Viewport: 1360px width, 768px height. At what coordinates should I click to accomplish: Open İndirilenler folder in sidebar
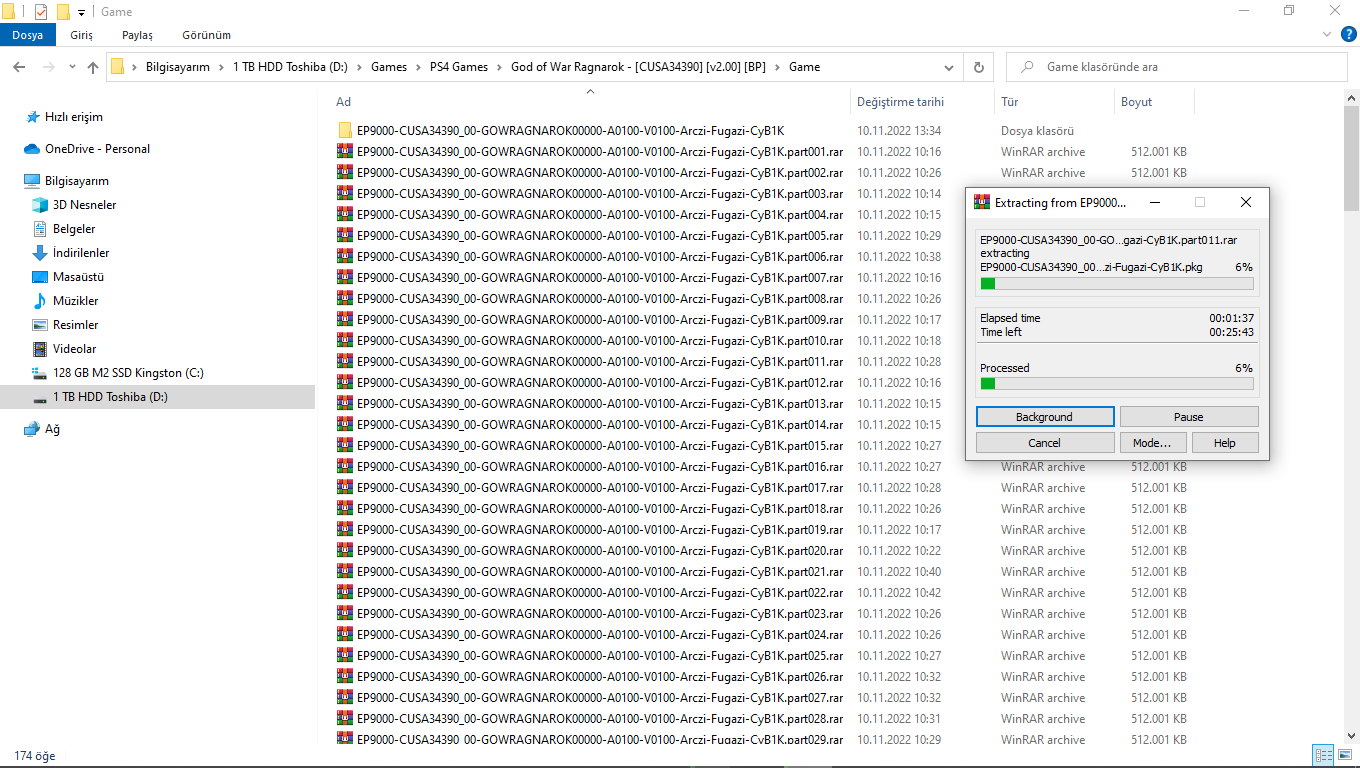click(81, 253)
